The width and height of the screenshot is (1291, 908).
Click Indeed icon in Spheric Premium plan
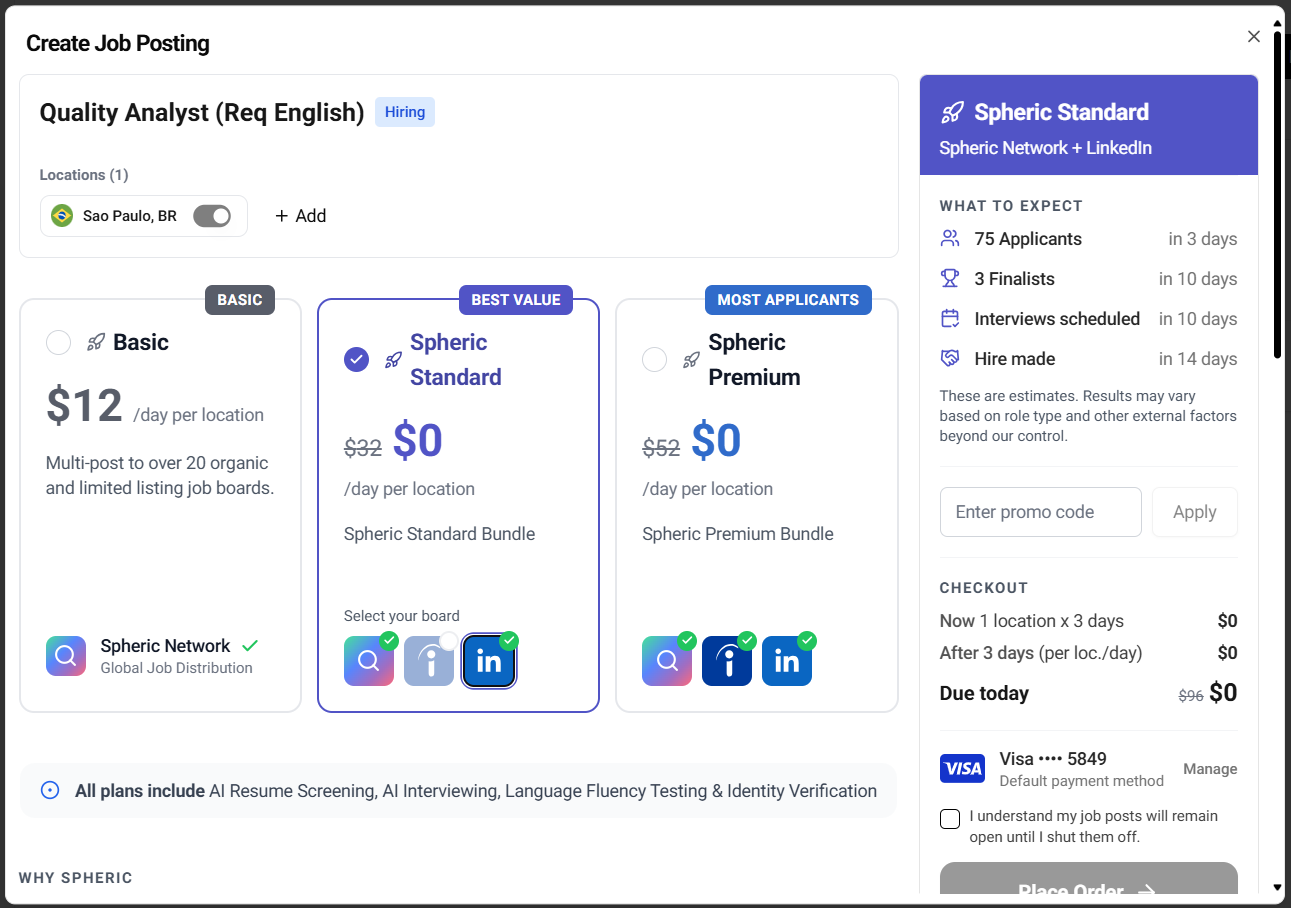727,661
